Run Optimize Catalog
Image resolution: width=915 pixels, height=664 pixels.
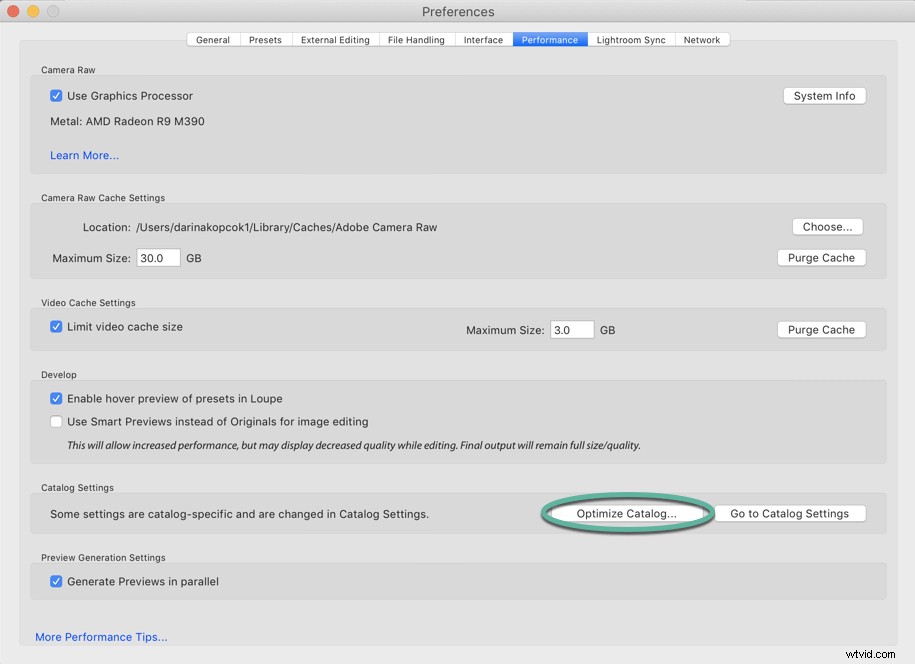pos(627,513)
